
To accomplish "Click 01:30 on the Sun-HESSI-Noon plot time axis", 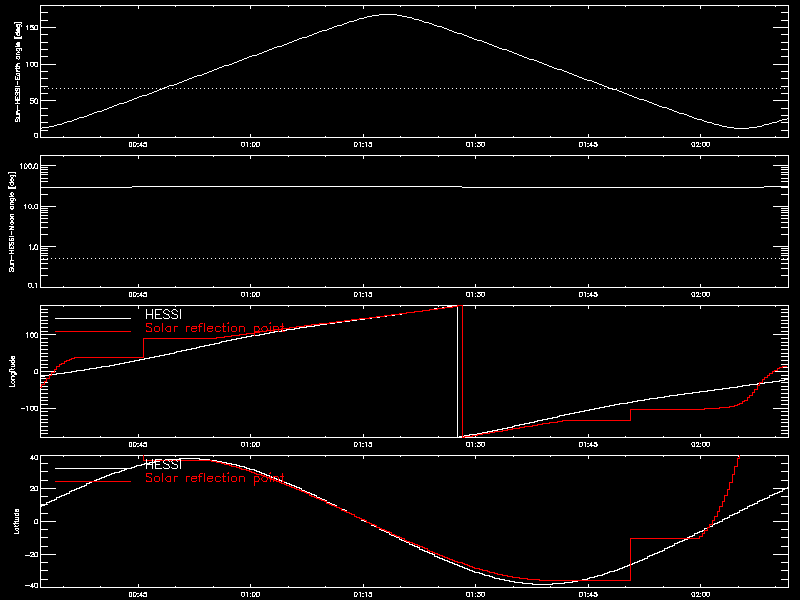I will point(476,295).
